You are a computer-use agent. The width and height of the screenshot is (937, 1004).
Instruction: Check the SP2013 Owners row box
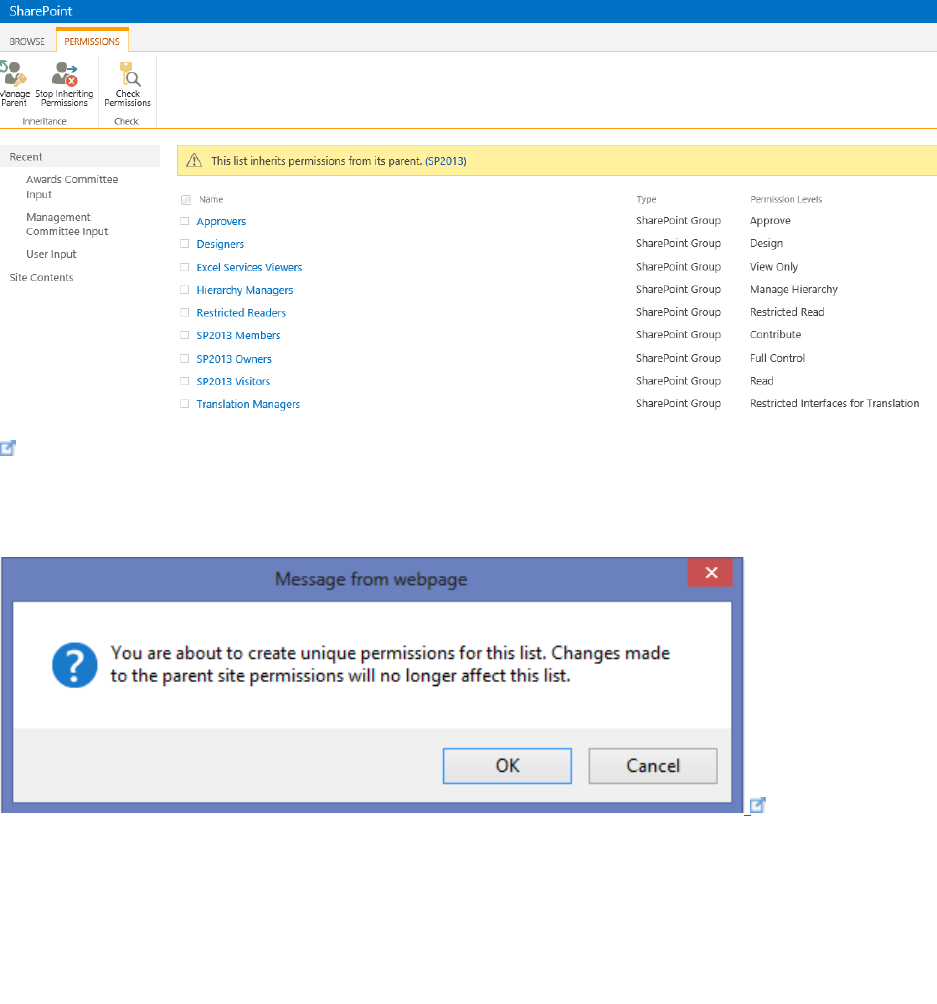(184, 359)
